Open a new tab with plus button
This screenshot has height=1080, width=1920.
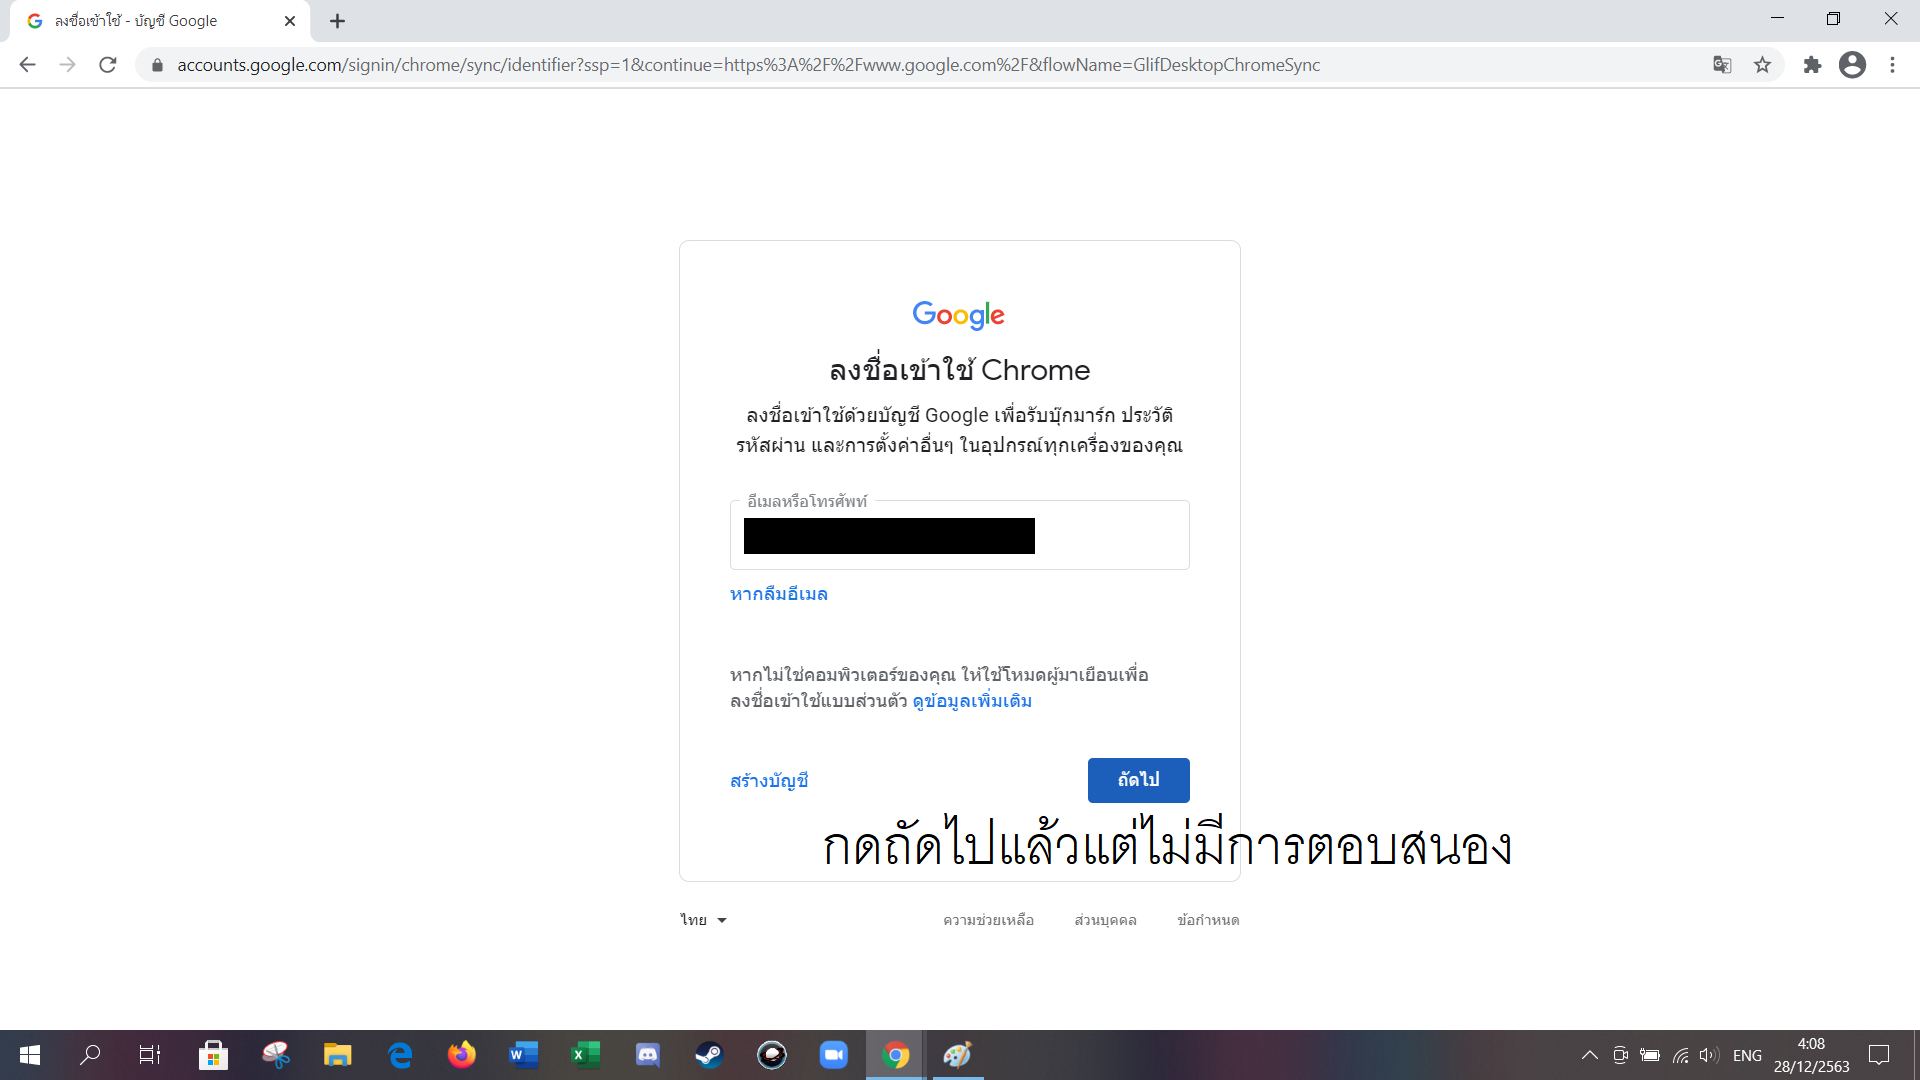pos(337,21)
